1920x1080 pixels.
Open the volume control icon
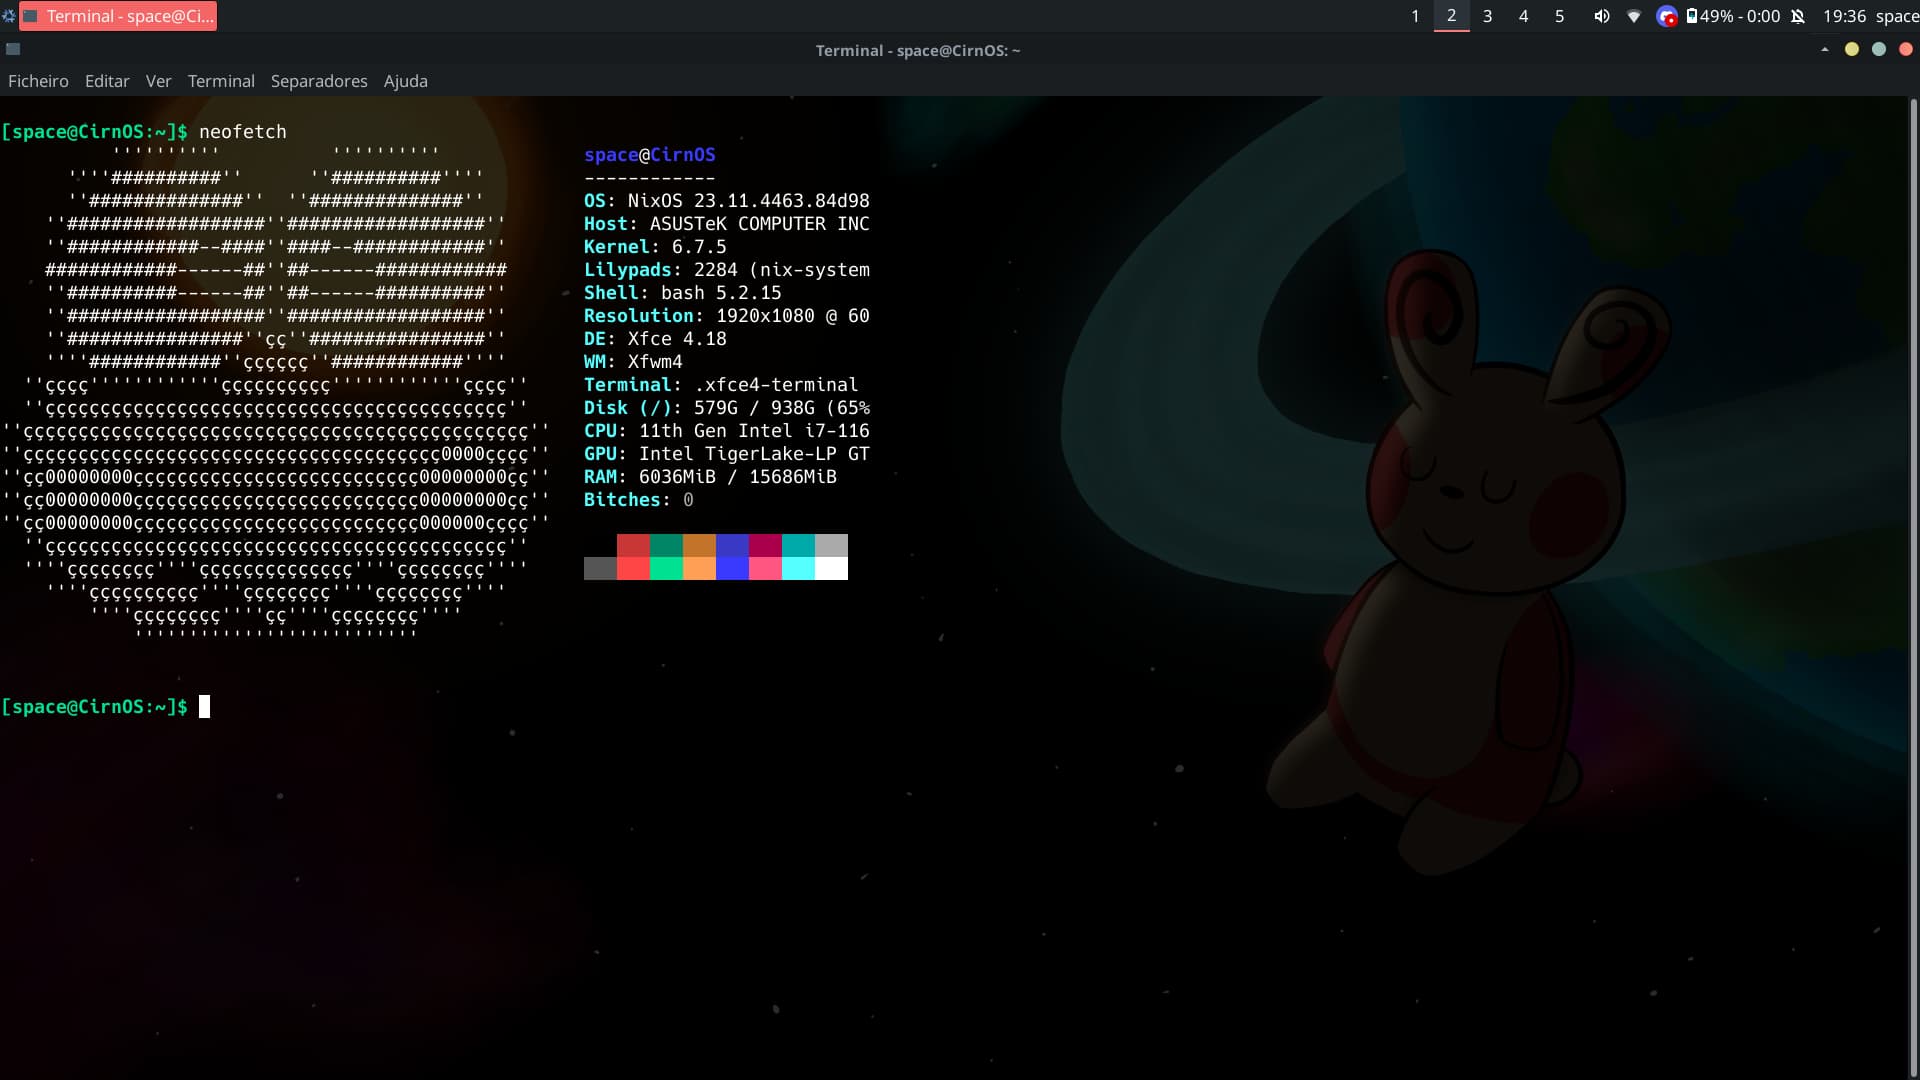coord(1601,16)
